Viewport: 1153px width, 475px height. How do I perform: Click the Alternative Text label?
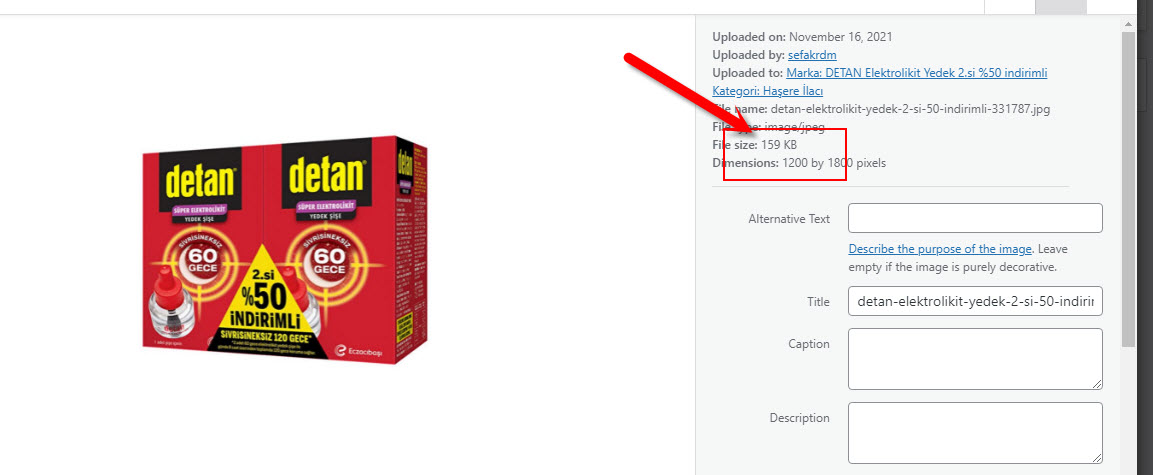point(789,218)
